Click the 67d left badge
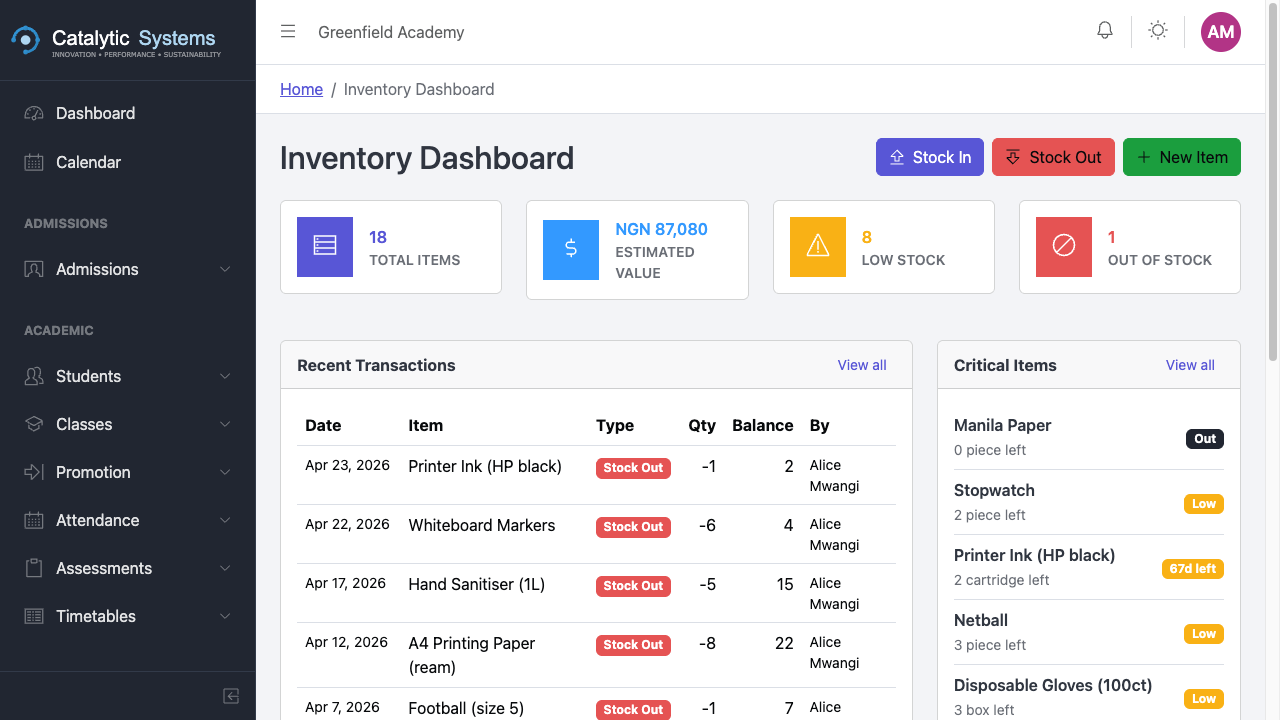This screenshot has height=720, width=1280. coord(1193,569)
